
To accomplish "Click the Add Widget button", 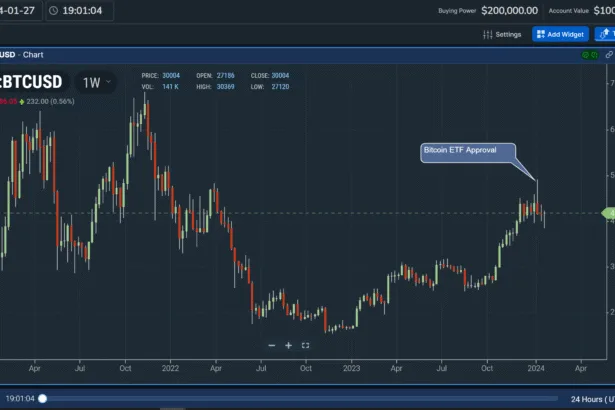I will [x=560, y=34].
